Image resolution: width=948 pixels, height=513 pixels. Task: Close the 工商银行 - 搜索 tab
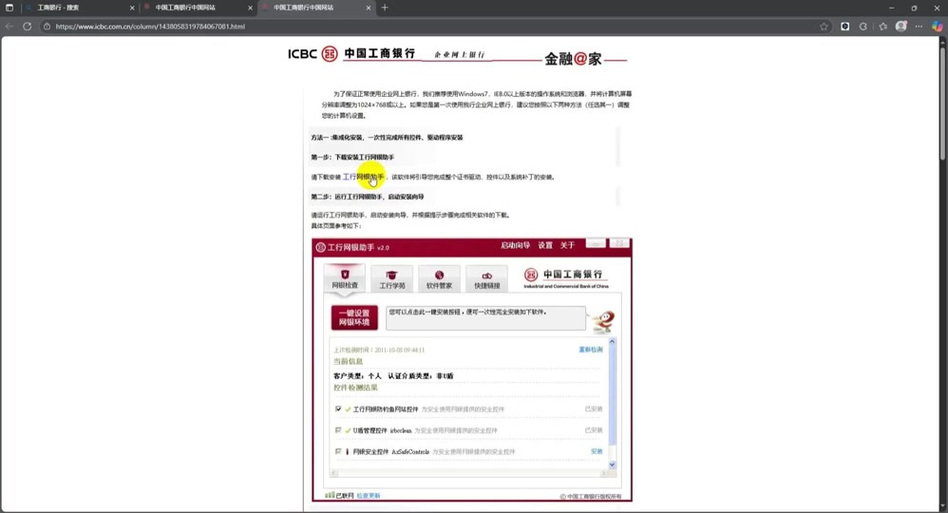coord(132,8)
